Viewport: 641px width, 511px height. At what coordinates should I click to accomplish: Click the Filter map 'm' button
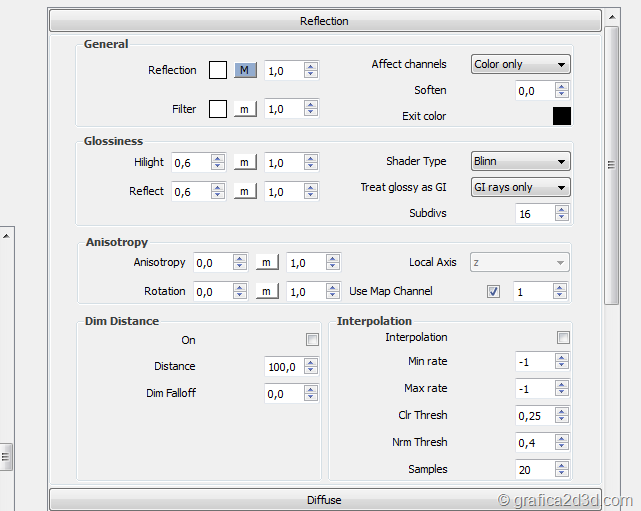(245, 109)
